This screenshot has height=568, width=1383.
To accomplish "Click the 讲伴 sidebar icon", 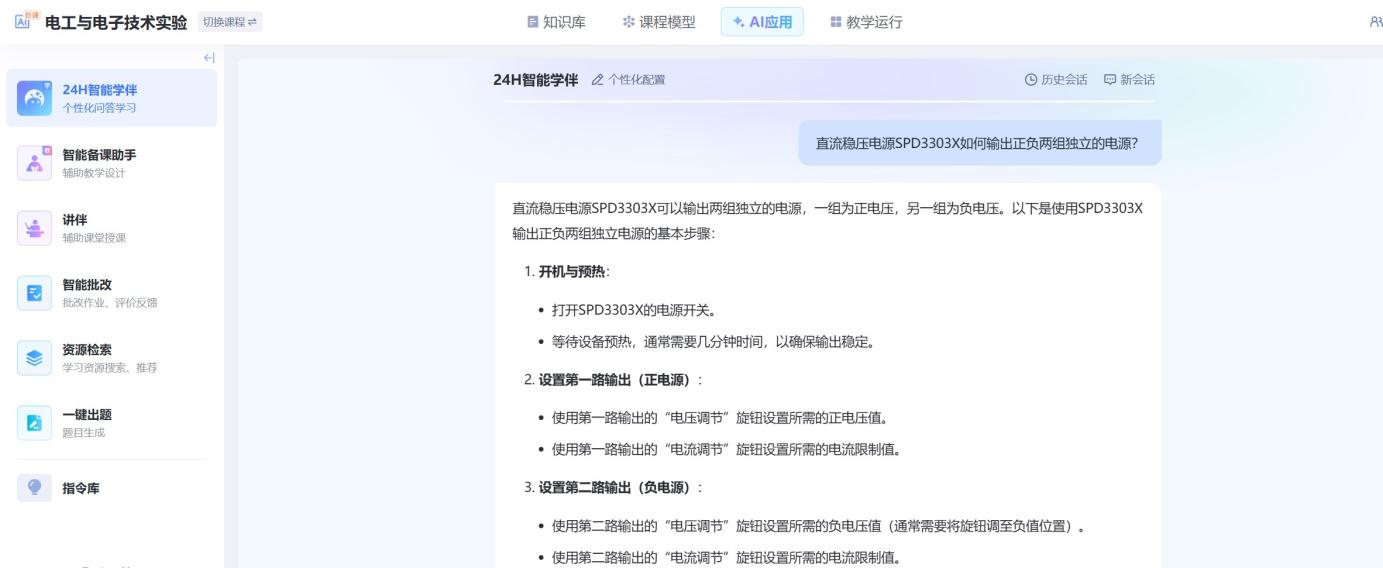I will tap(35, 228).
